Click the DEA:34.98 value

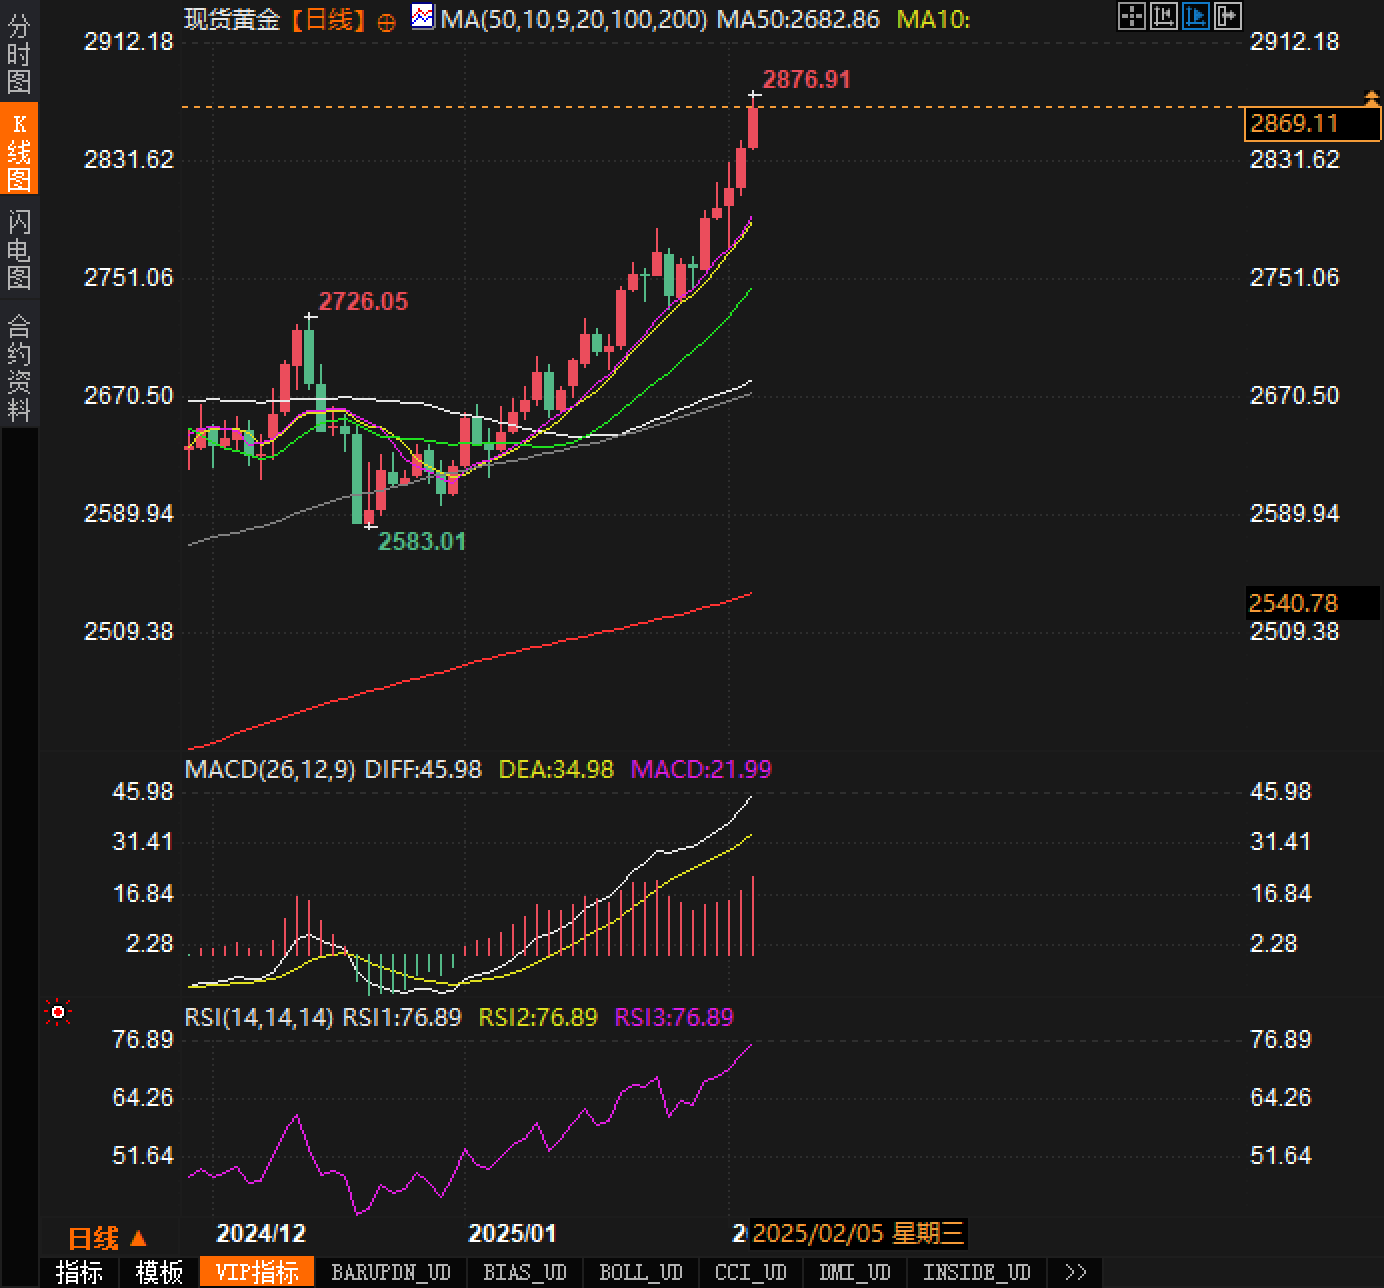556,769
